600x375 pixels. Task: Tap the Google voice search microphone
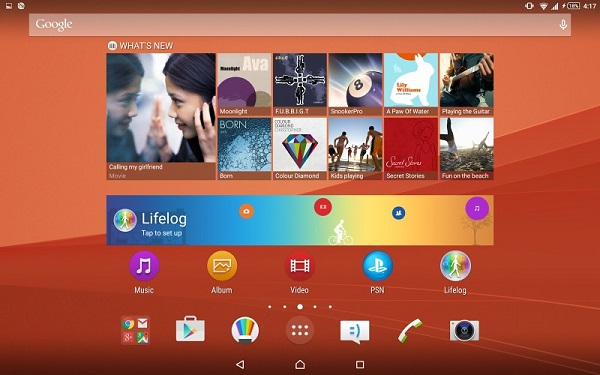pyautogui.click(x=563, y=25)
